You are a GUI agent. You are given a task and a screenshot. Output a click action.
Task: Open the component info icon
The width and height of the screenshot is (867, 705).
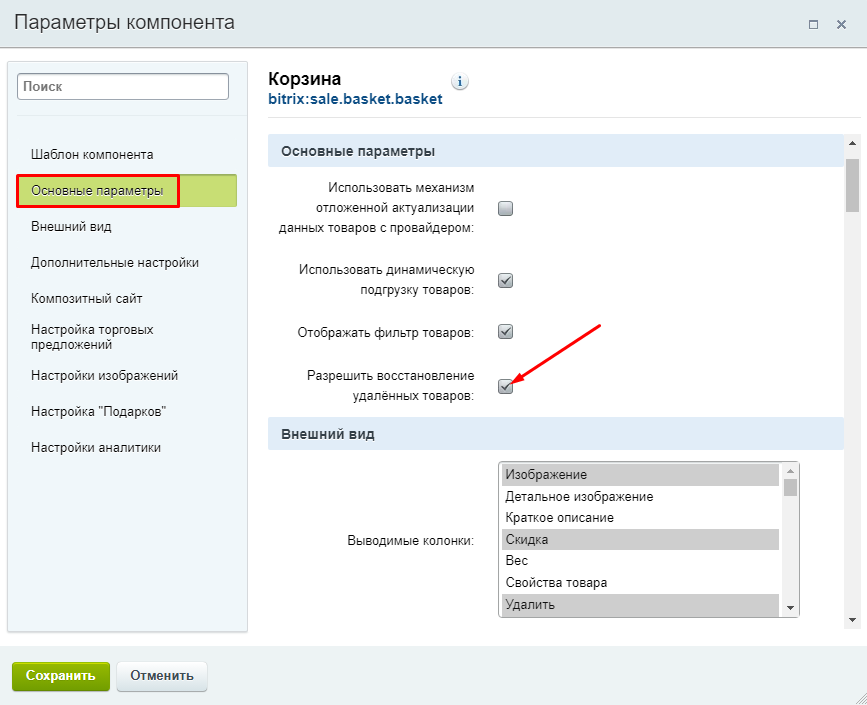(x=459, y=82)
